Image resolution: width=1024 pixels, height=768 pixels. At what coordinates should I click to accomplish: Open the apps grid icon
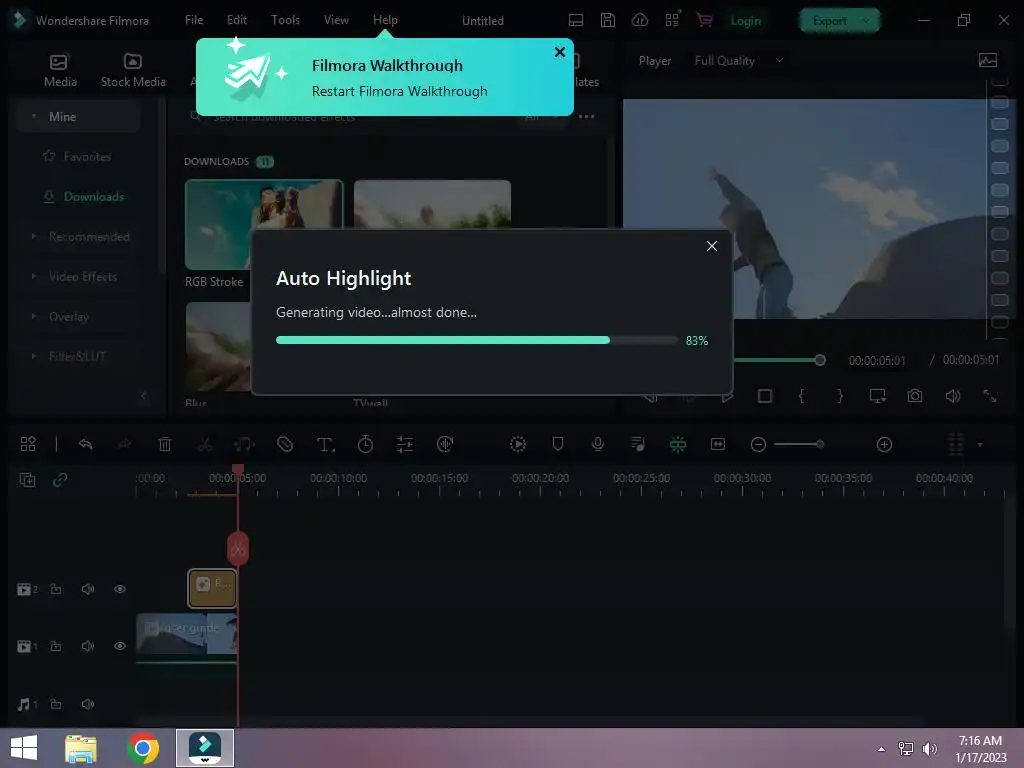click(x=672, y=20)
